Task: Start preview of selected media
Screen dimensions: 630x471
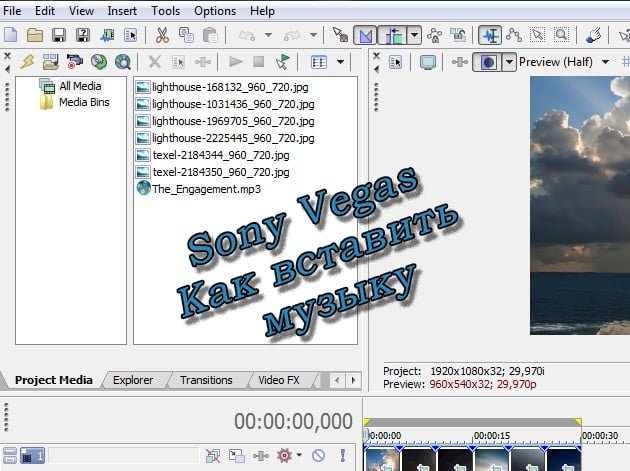Action: click(235, 61)
